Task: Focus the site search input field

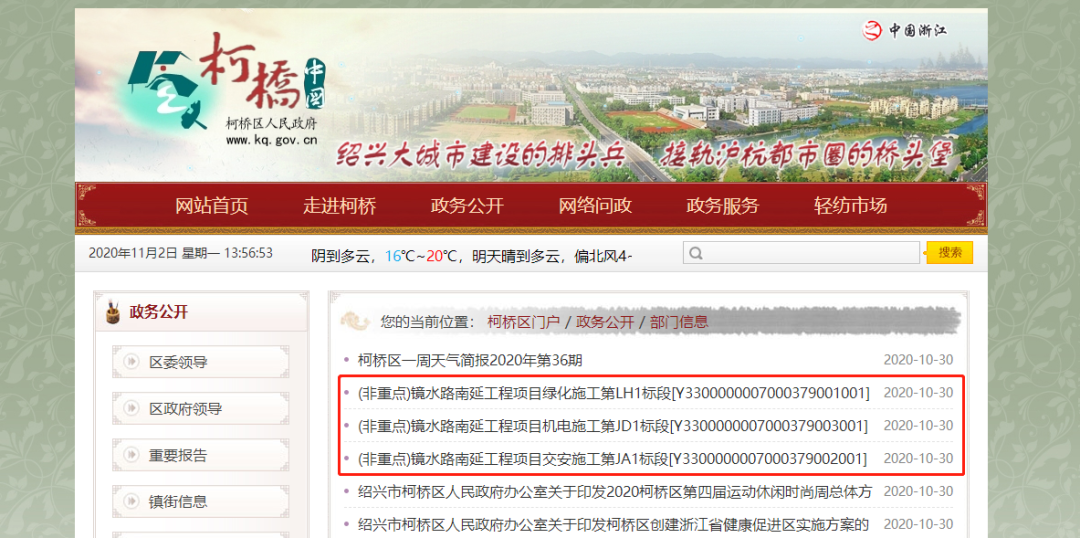Action: click(x=801, y=253)
